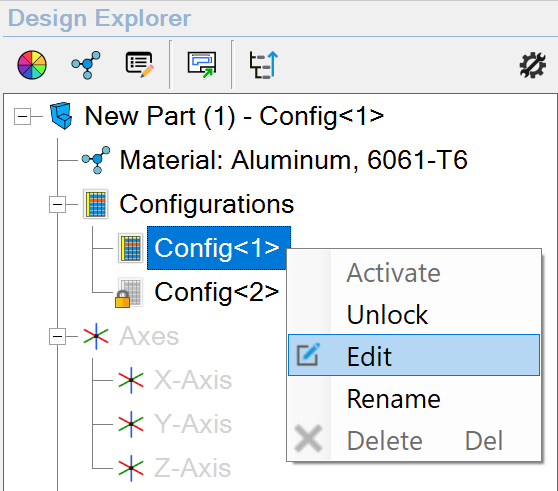Screen dimensions: 558x491
Task: Select New Part (1) - Config<1> label
Action: 234,116
